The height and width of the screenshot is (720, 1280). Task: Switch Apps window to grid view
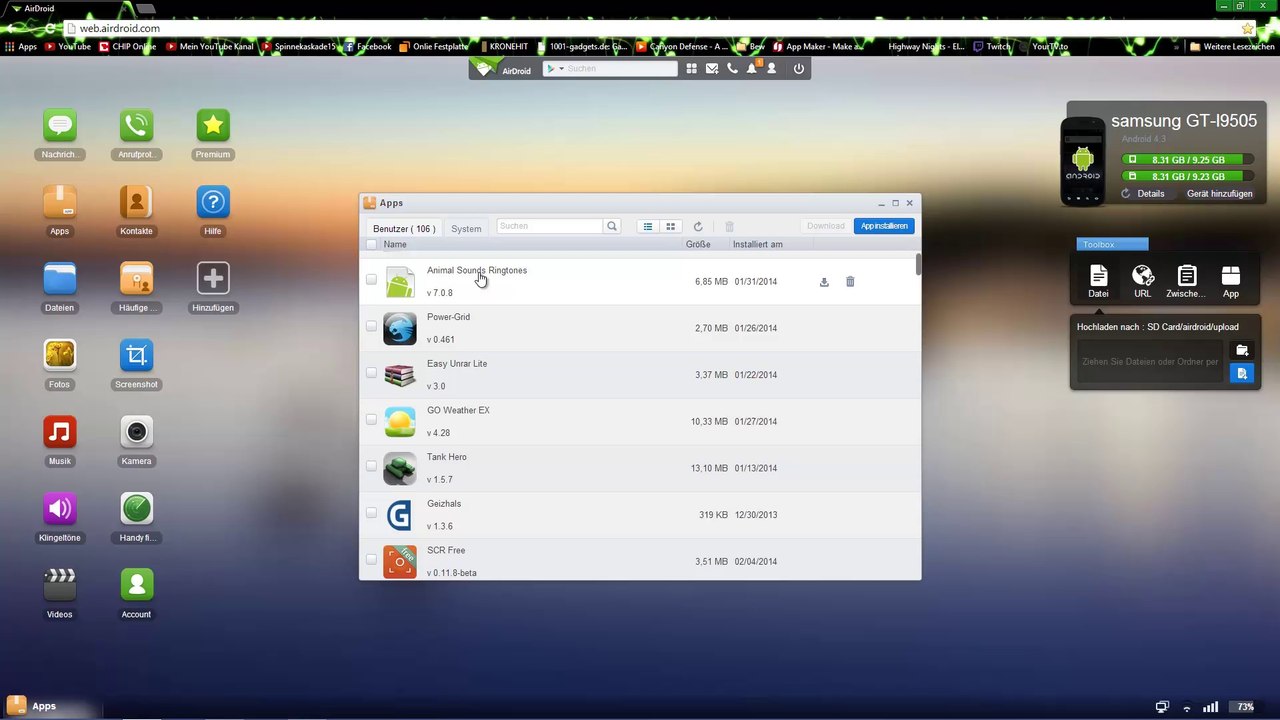point(671,227)
